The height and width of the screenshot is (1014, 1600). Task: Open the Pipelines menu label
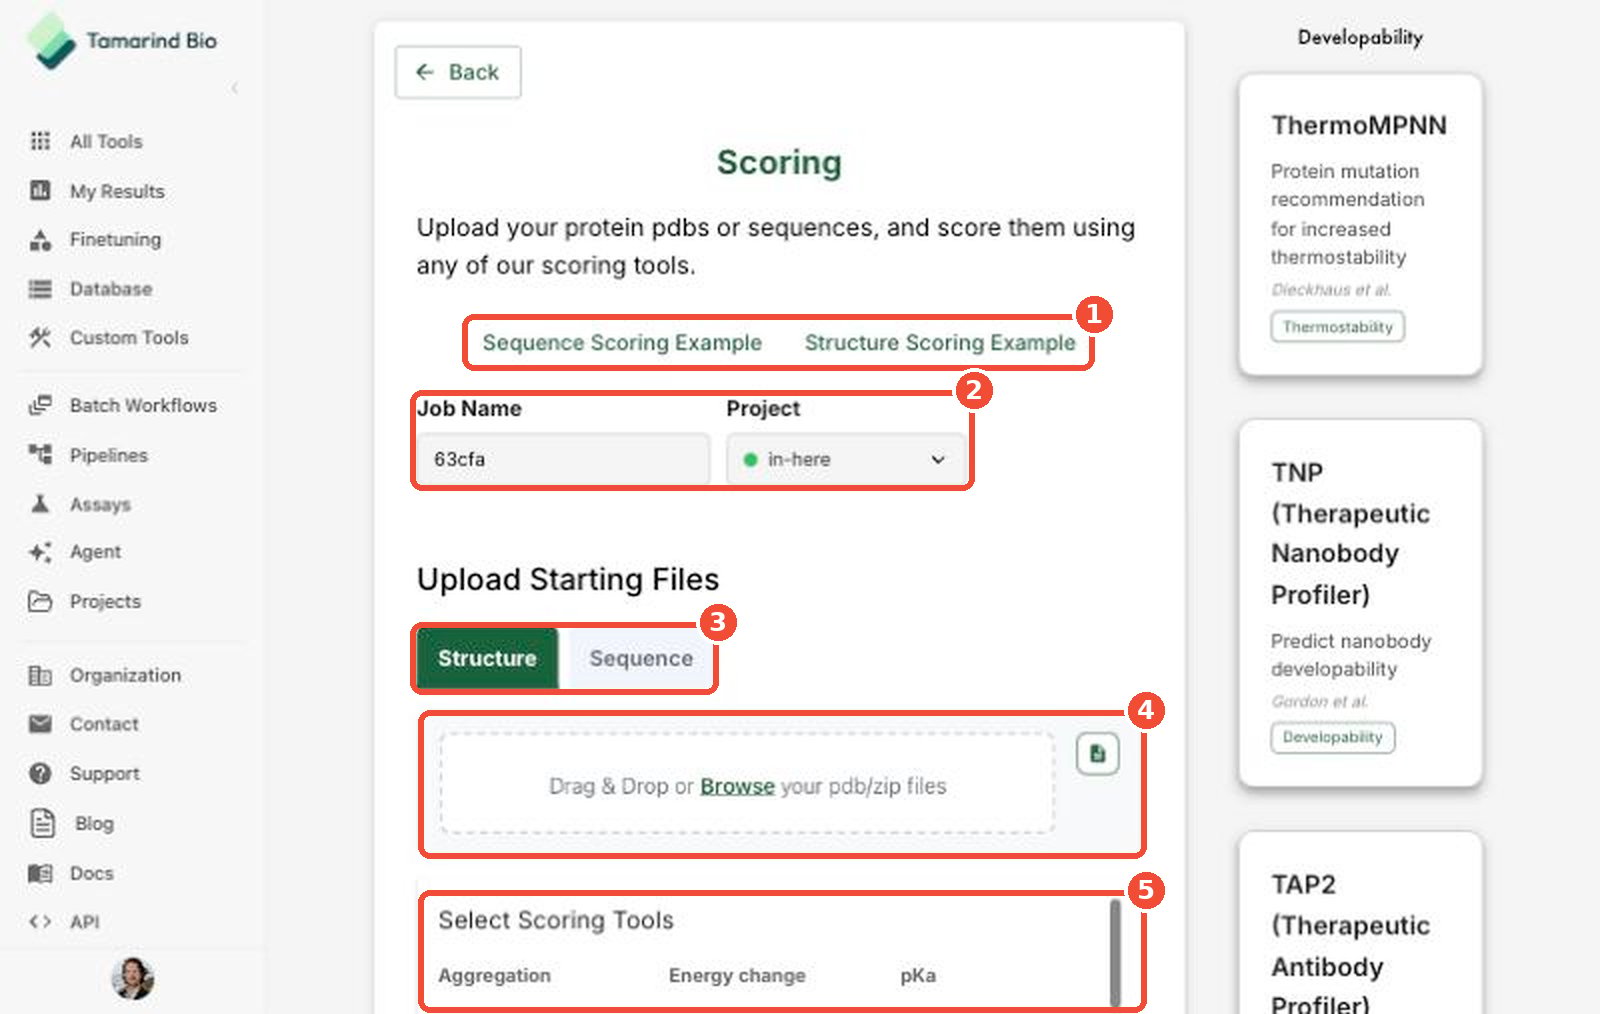[109, 455]
